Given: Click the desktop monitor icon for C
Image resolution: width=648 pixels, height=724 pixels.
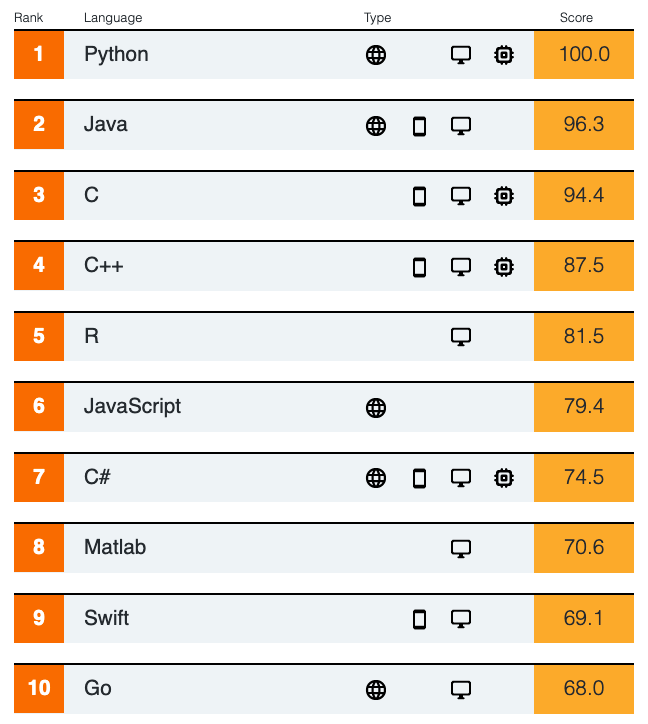Looking at the screenshot, I should tap(461, 196).
